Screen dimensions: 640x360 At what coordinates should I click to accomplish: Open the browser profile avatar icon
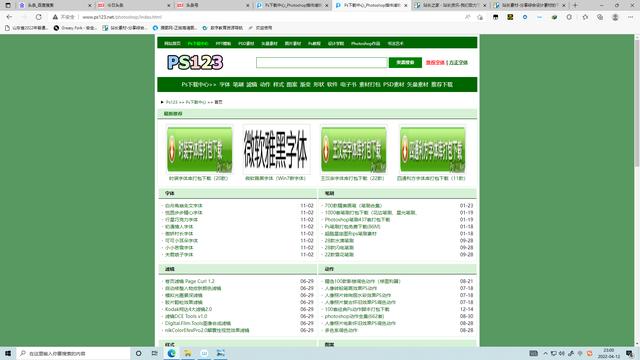click(615, 17)
